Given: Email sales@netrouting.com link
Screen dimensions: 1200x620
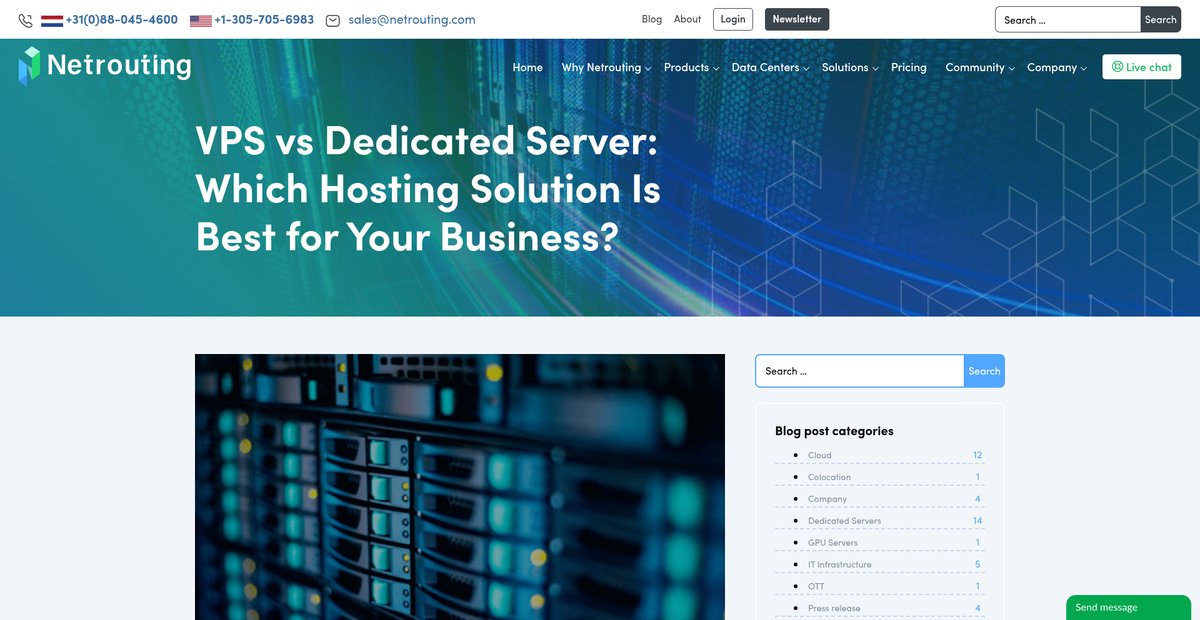Looking at the screenshot, I should point(412,20).
